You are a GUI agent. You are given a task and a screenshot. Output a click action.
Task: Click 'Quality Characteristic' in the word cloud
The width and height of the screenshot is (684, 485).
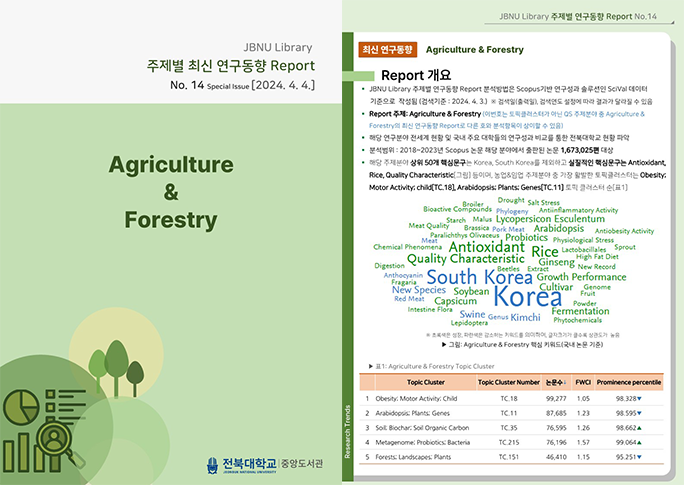click(465, 259)
